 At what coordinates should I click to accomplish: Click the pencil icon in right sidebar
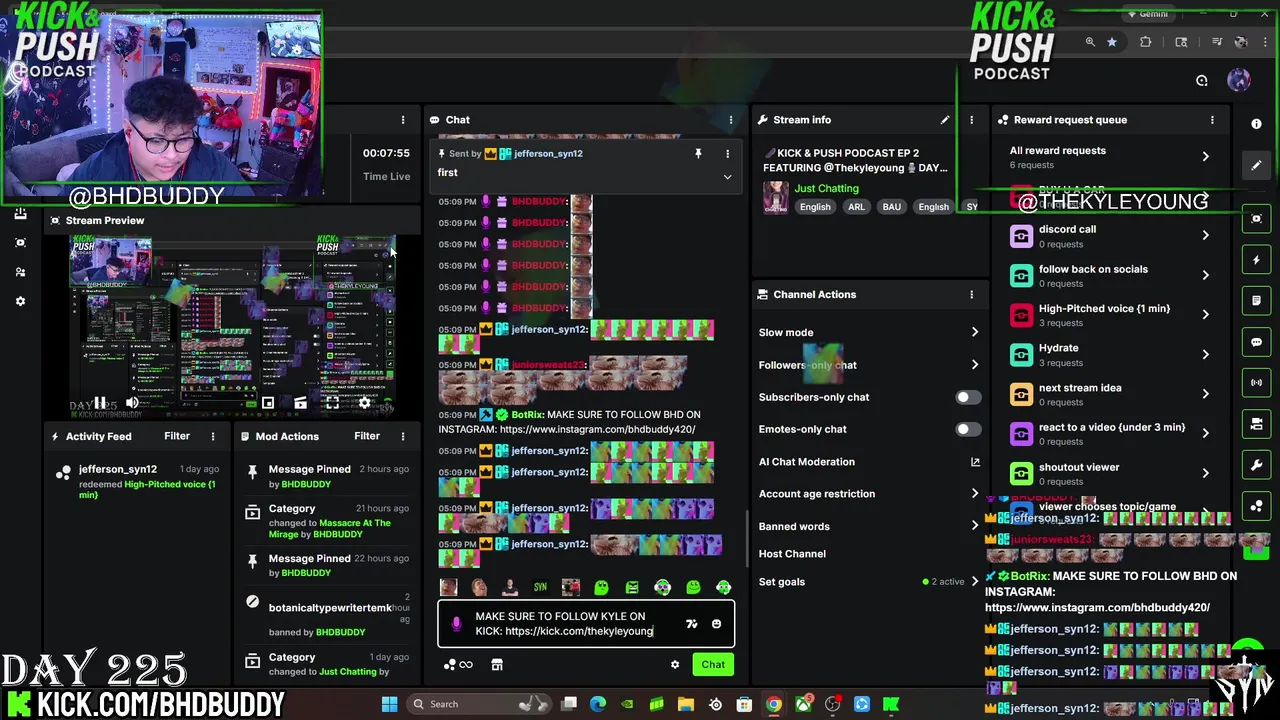(x=1256, y=165)
